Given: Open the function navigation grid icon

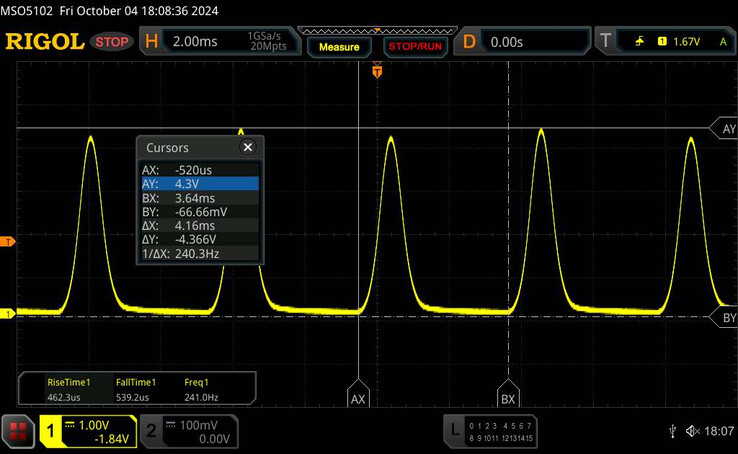Looking at the screenshot, I should (x=16, y=432).
